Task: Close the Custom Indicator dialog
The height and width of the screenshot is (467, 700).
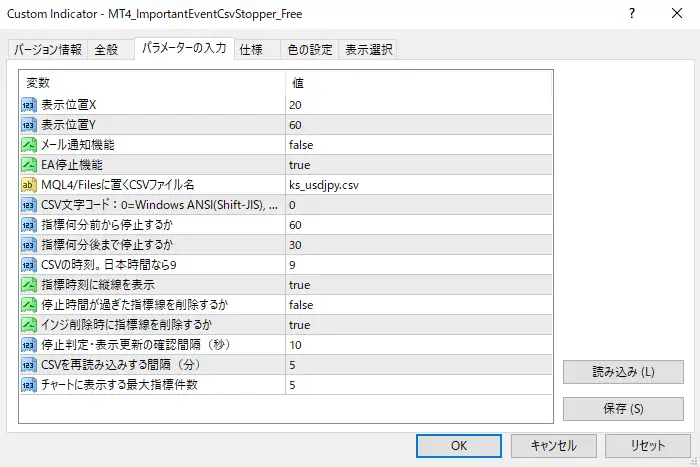Action: [x=677, y=13]
